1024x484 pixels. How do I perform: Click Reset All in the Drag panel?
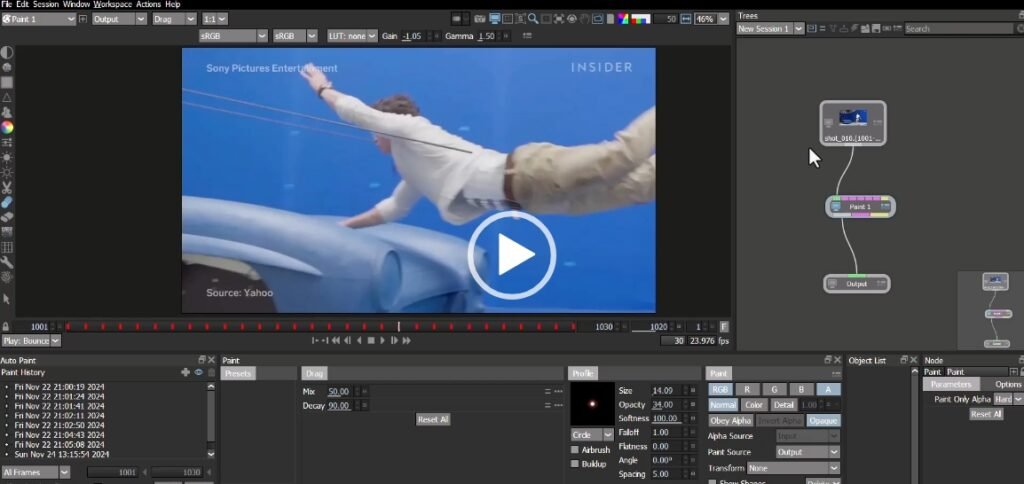point(432,419)
